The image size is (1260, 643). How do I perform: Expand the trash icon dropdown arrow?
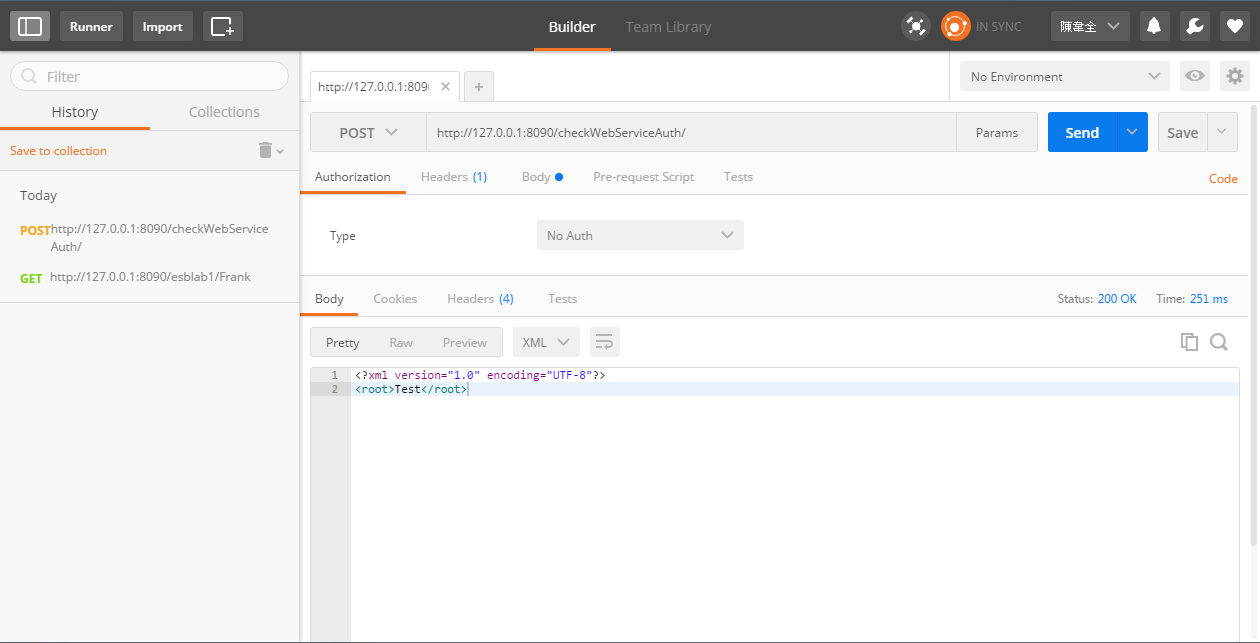click(280, 151)
